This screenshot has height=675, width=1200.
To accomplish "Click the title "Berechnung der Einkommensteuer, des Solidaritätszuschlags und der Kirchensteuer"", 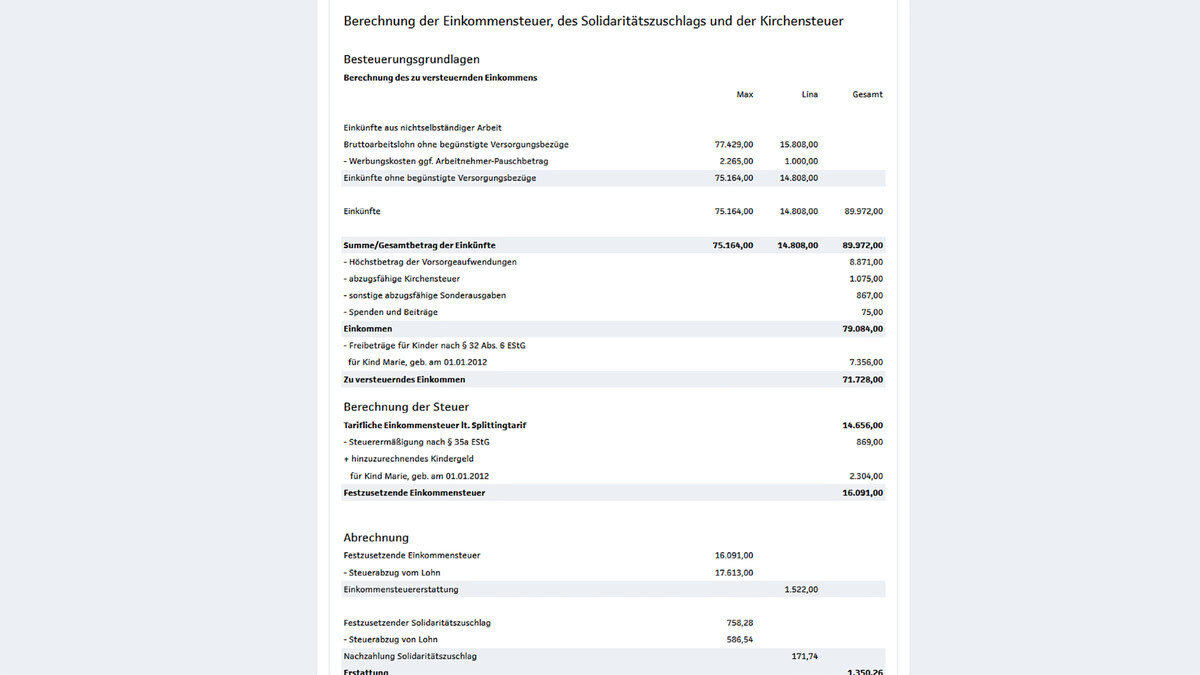I will click(593, 21).
